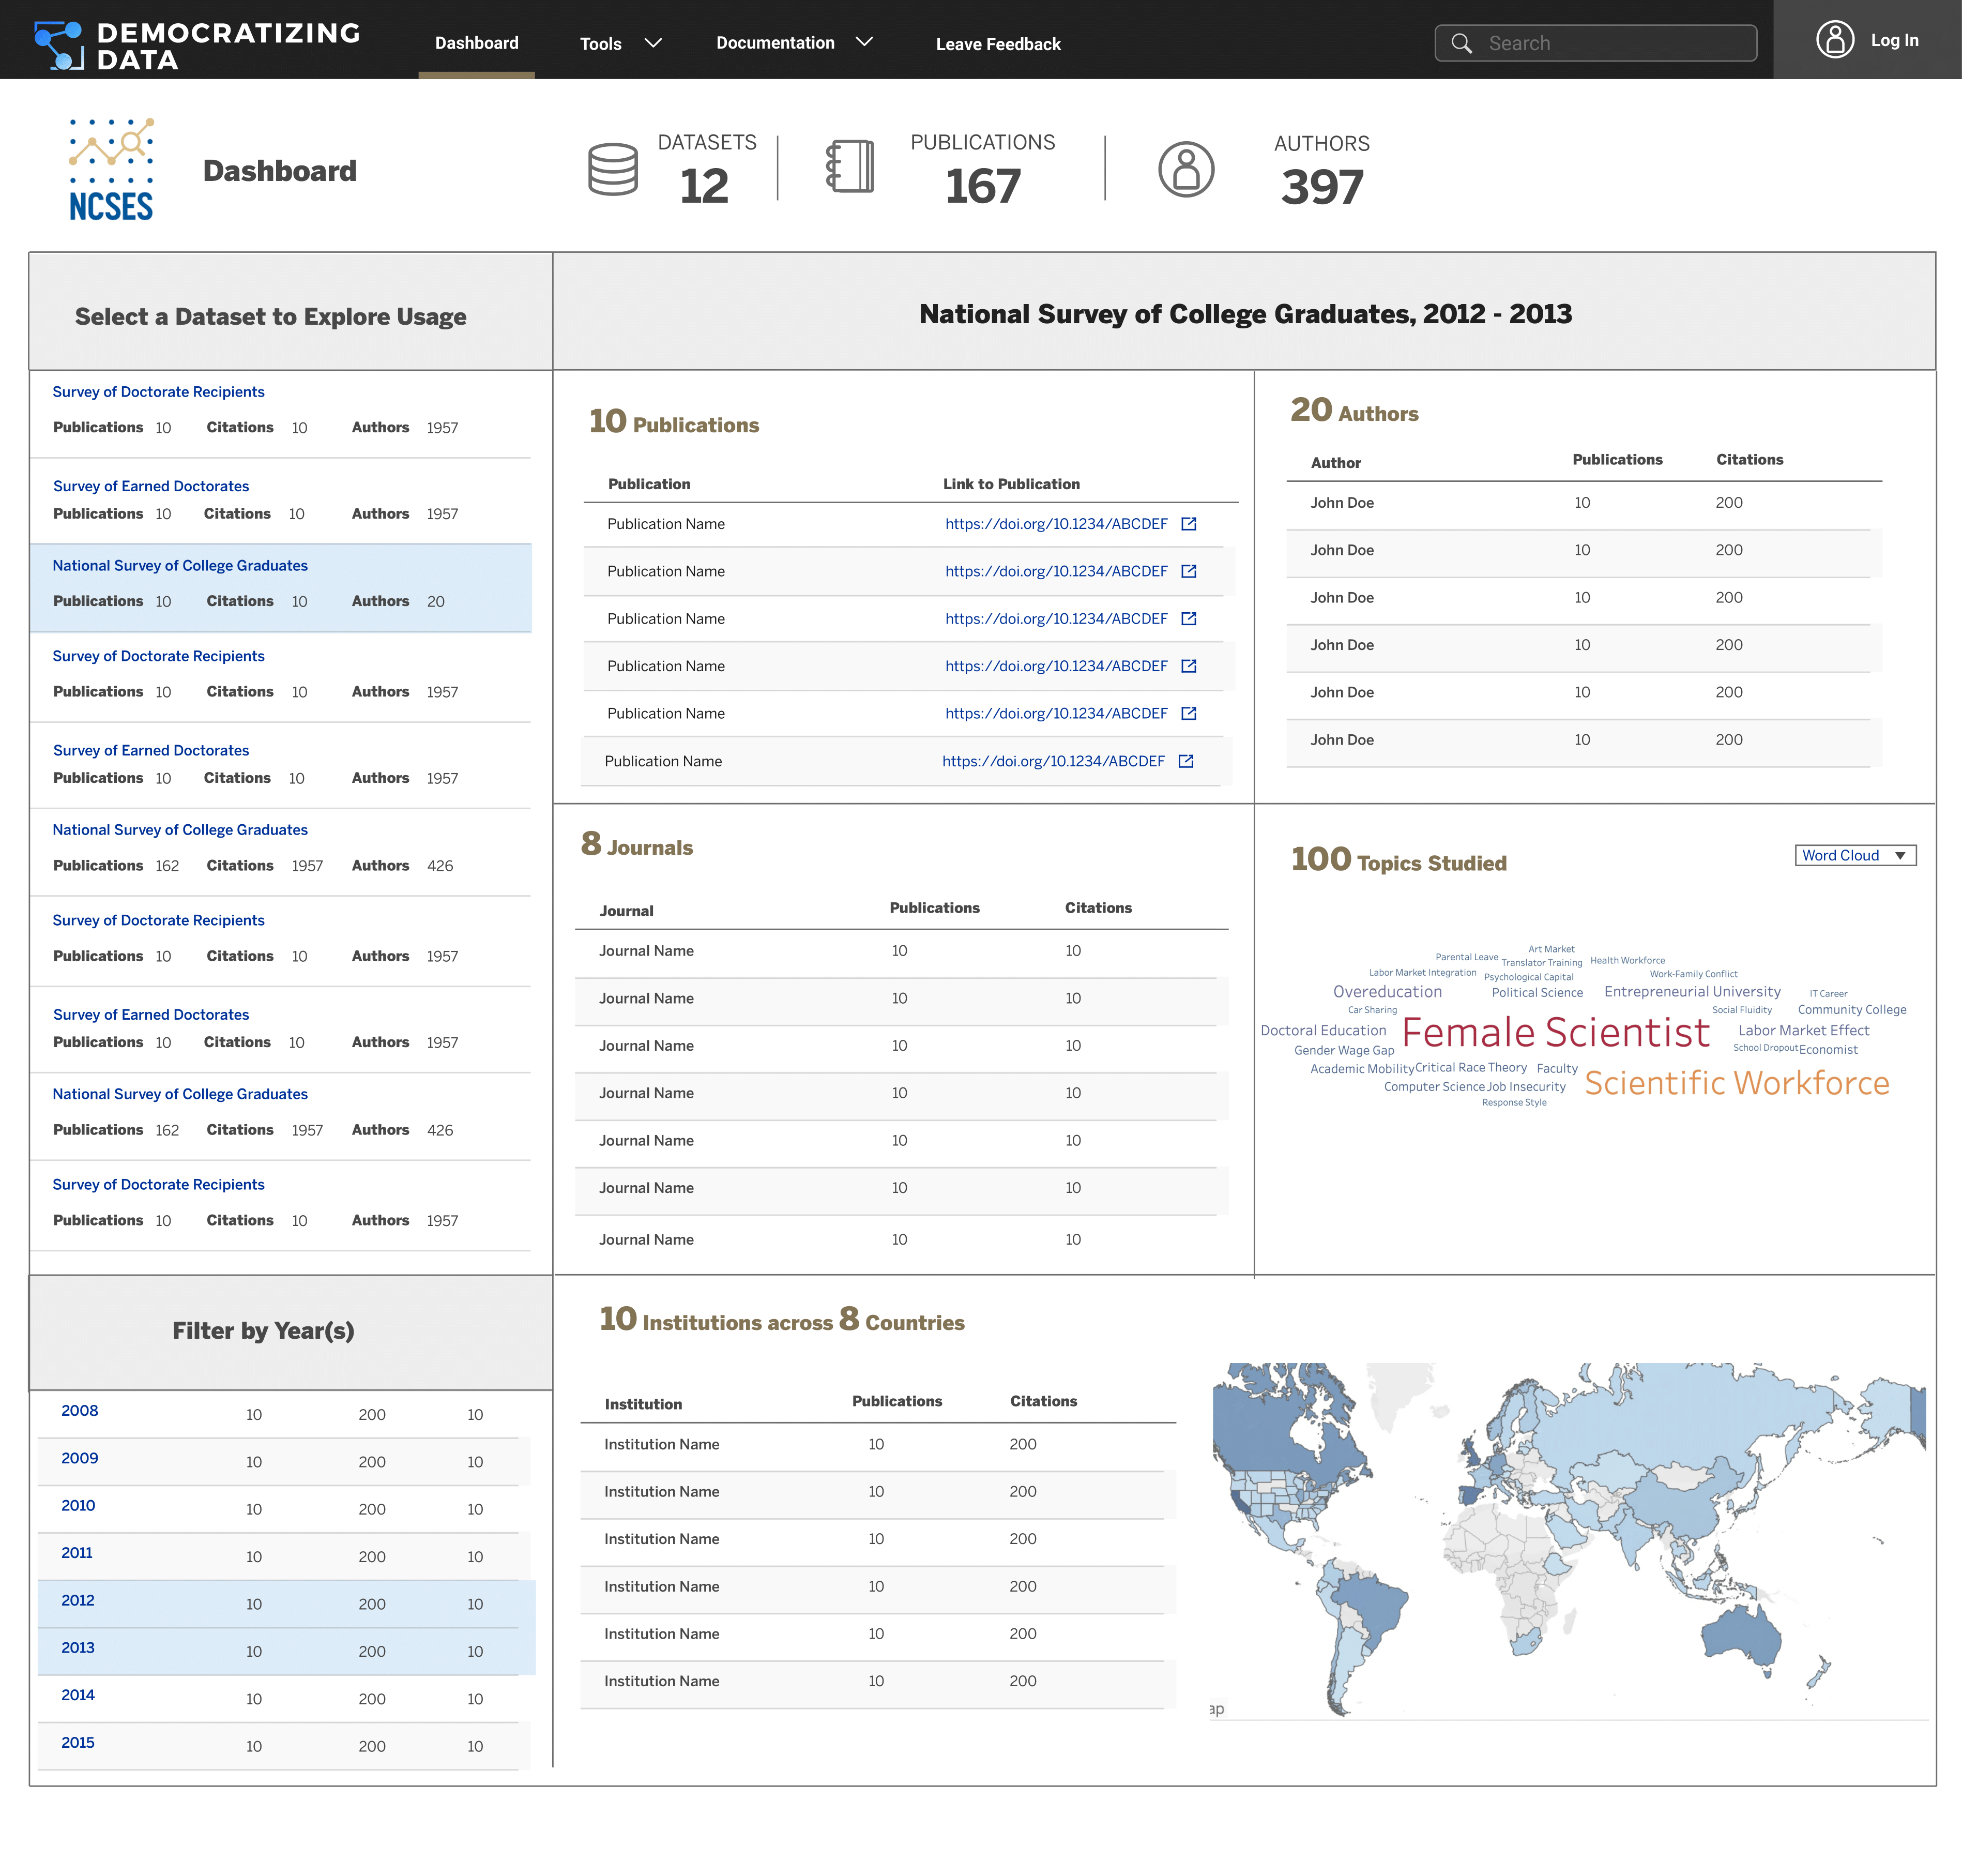The image size is (1962, 1876).
Task: Open the Word Cloud view dropdown
Action: [1855, 855]
